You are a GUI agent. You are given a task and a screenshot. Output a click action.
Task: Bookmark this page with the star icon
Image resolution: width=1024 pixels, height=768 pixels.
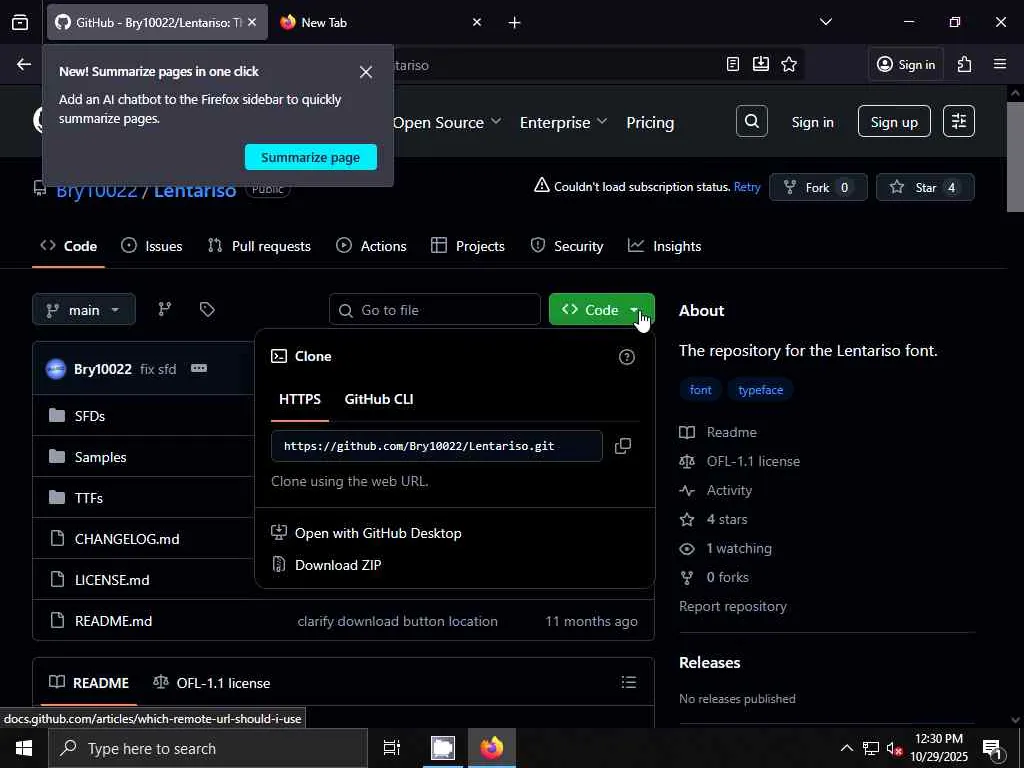(789, 64)
